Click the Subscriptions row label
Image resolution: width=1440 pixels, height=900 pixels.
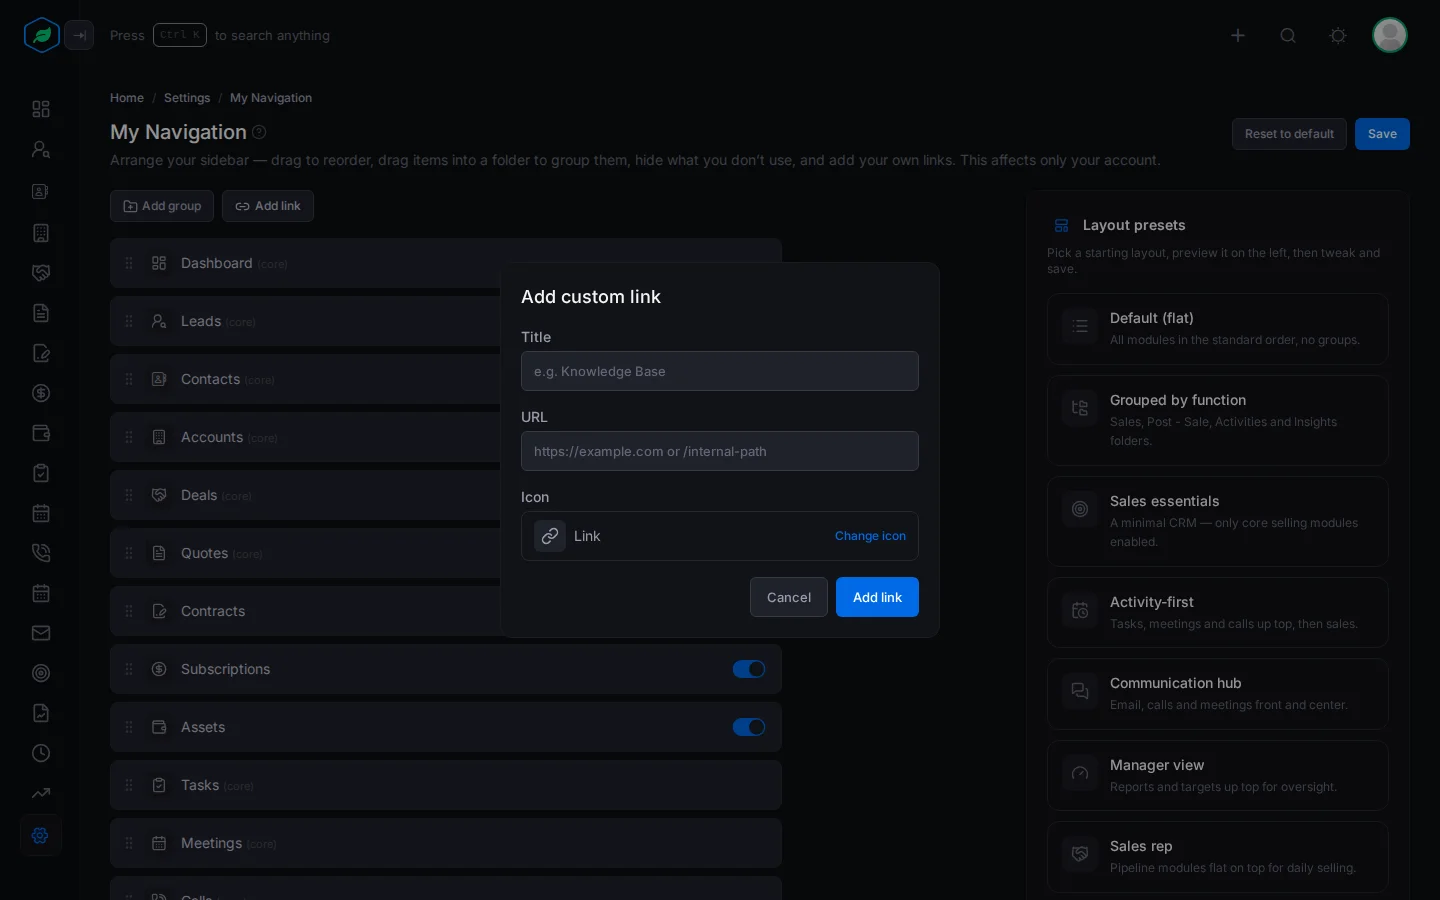point(225,669)
